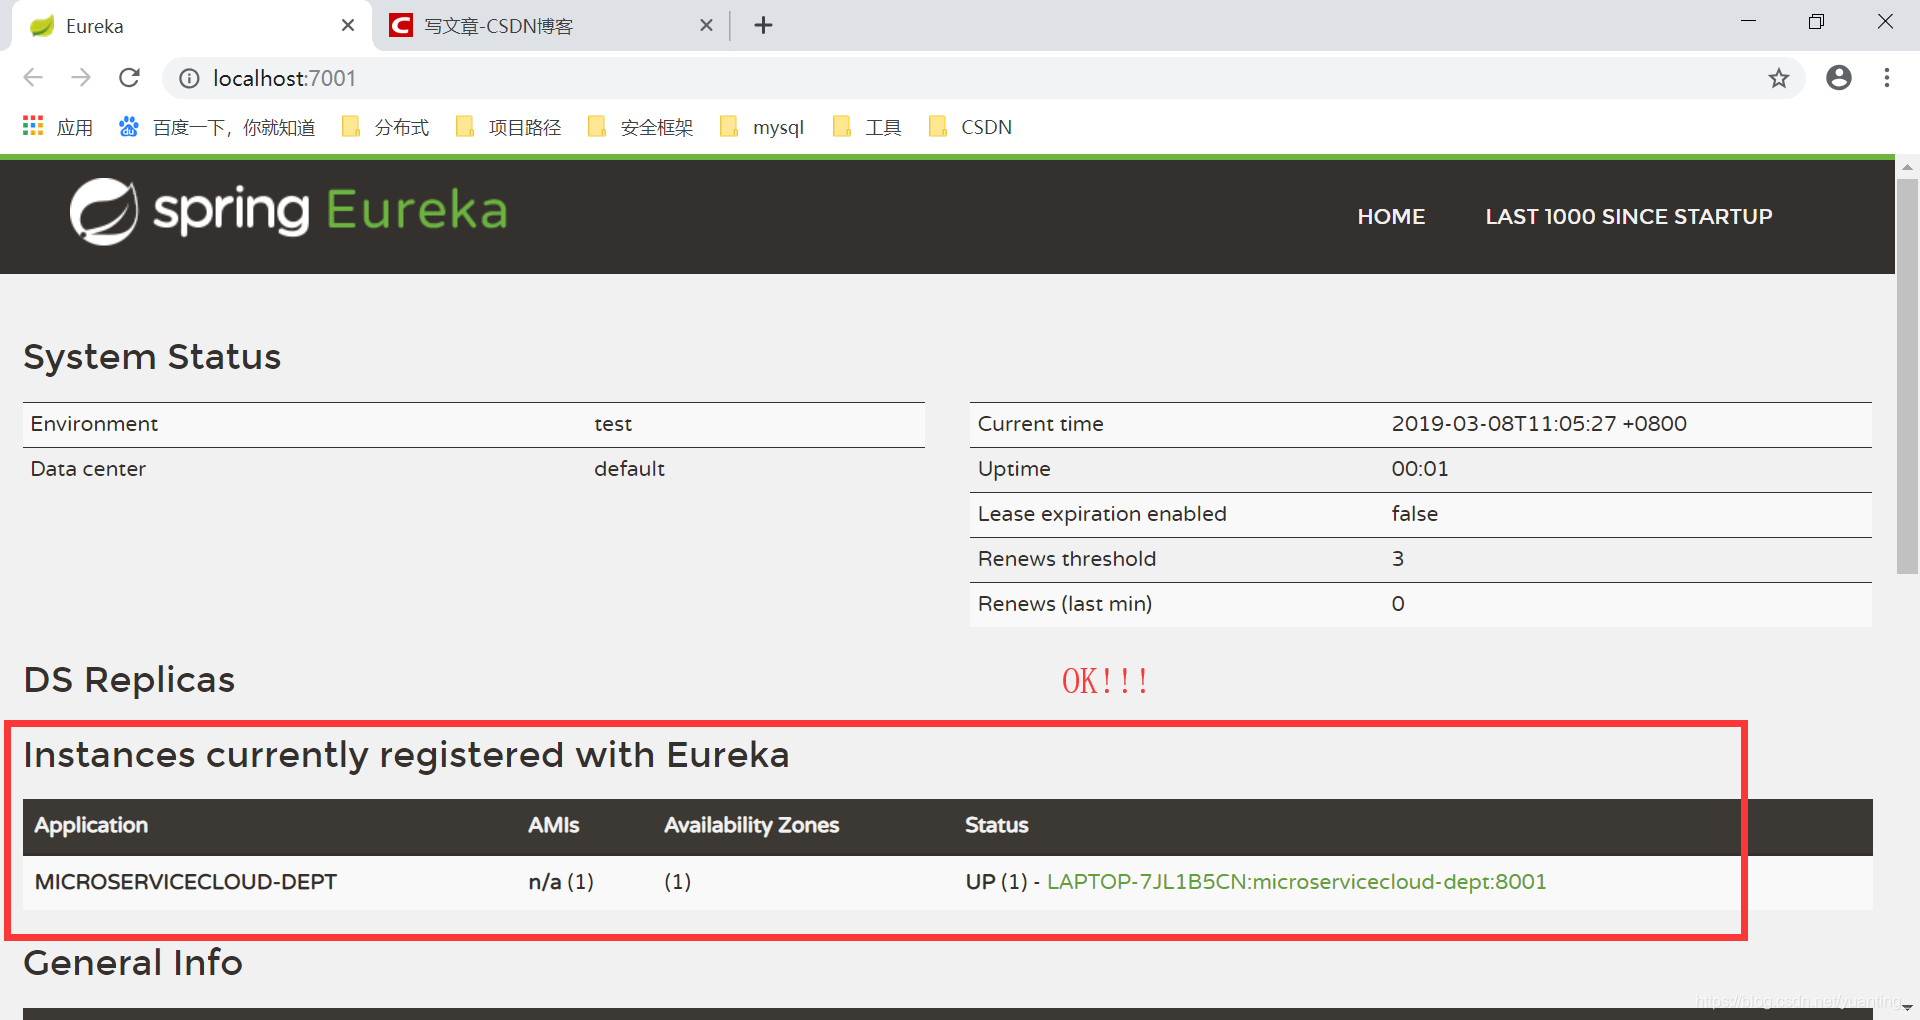Viewport: 1920px width, 1020px height.
Task: Click the Uptime value 00:01
Action: 1419,469
